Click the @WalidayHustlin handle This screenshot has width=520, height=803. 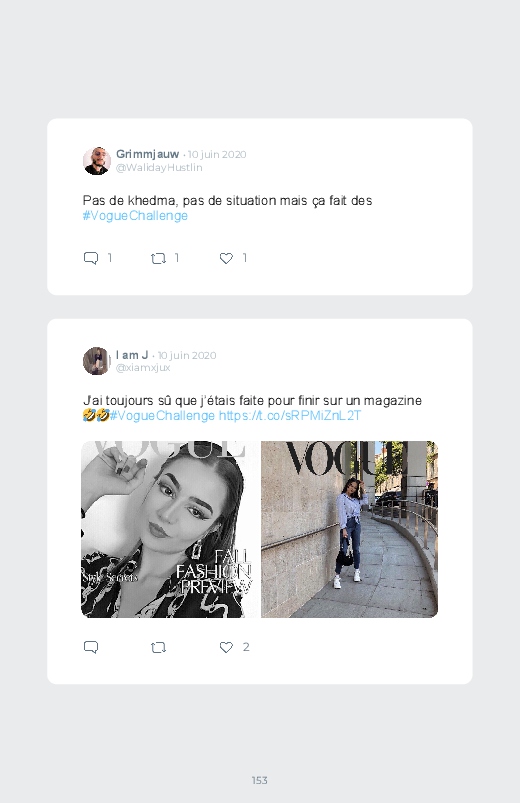coord(159,167)
